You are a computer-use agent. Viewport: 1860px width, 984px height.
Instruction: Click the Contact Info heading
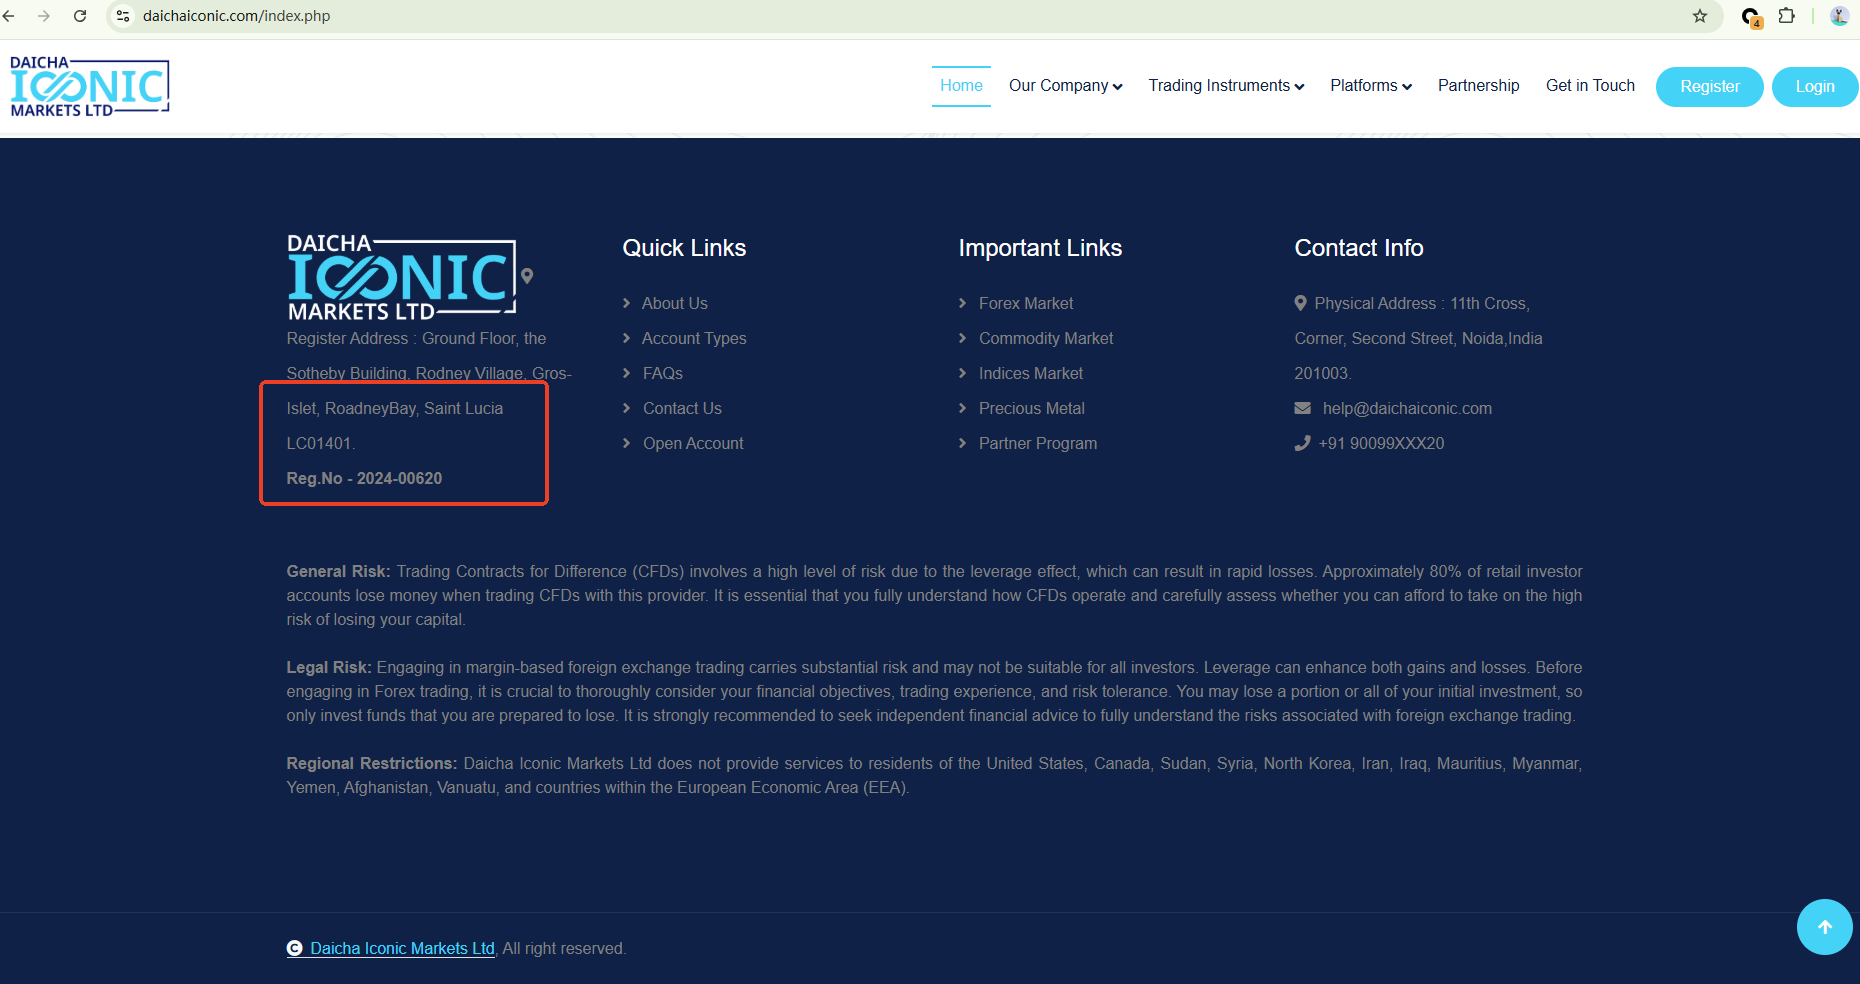pos(1359,248)
